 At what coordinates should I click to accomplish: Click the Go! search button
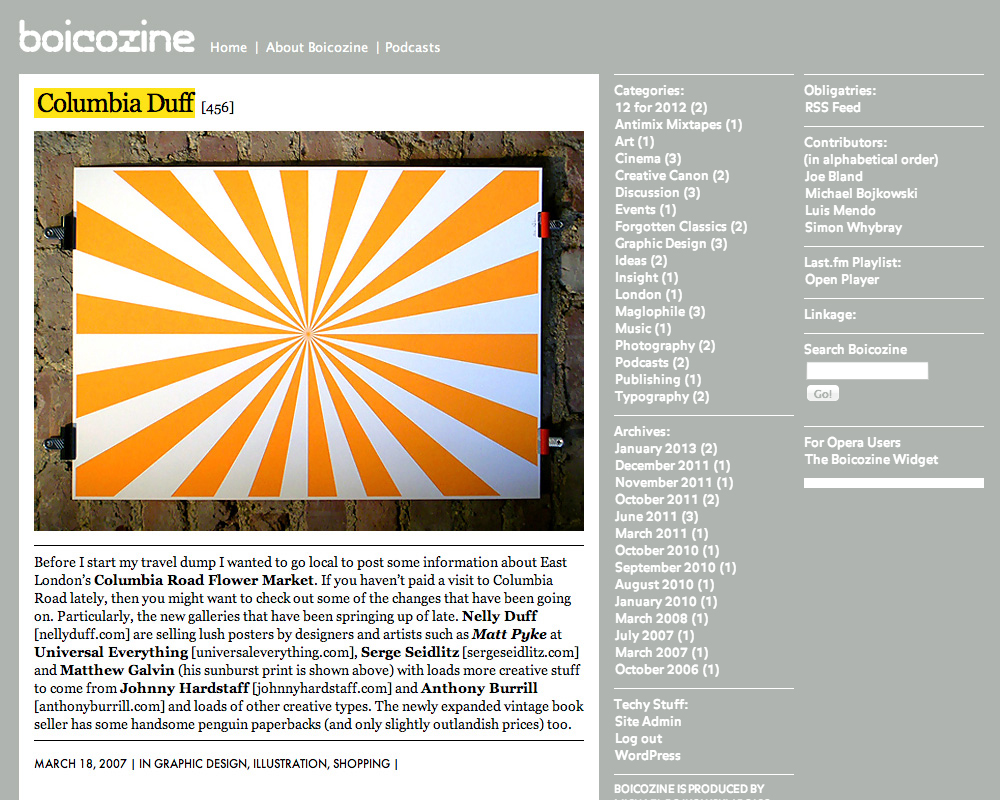click(823, 394)
